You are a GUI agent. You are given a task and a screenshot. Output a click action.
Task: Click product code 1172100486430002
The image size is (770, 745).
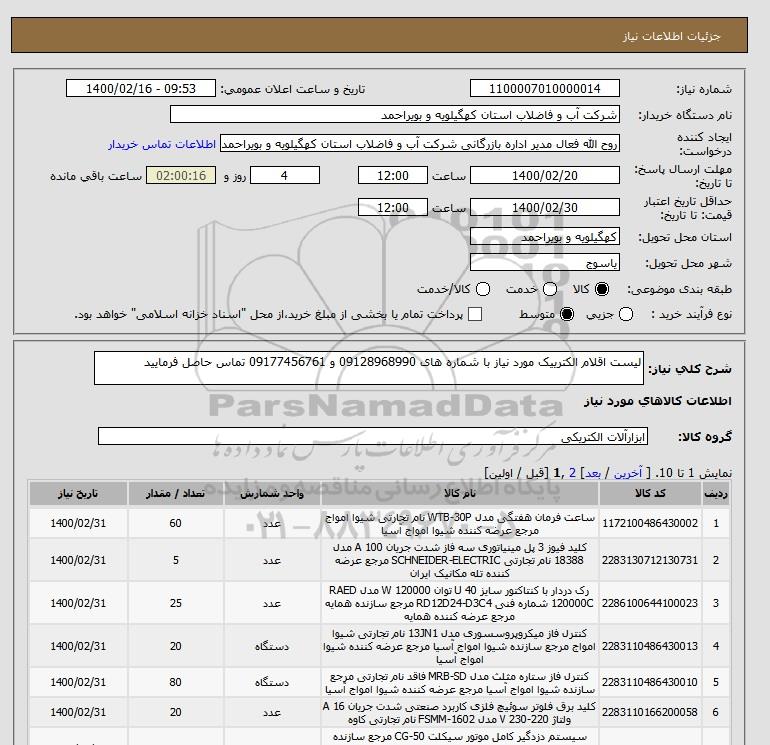click(x=650, y=523)
